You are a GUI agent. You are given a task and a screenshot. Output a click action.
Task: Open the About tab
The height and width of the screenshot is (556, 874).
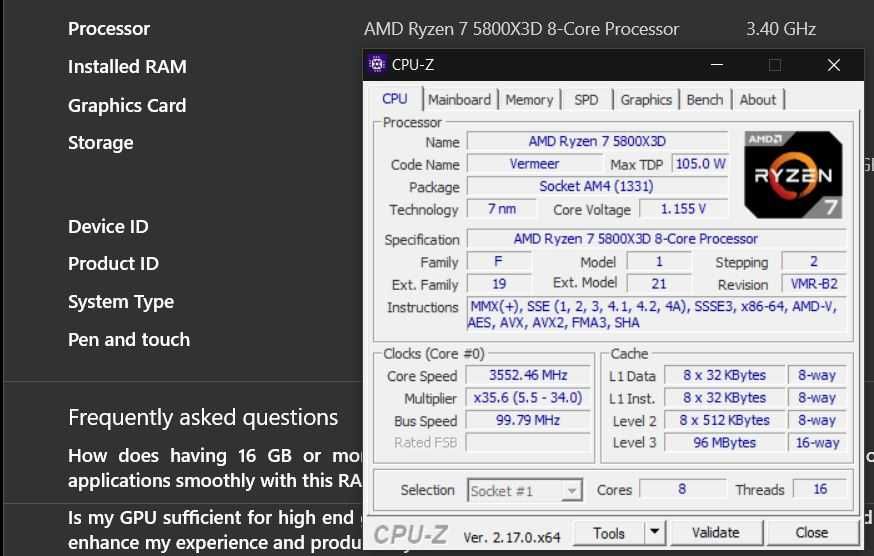(x=758, y=100)
